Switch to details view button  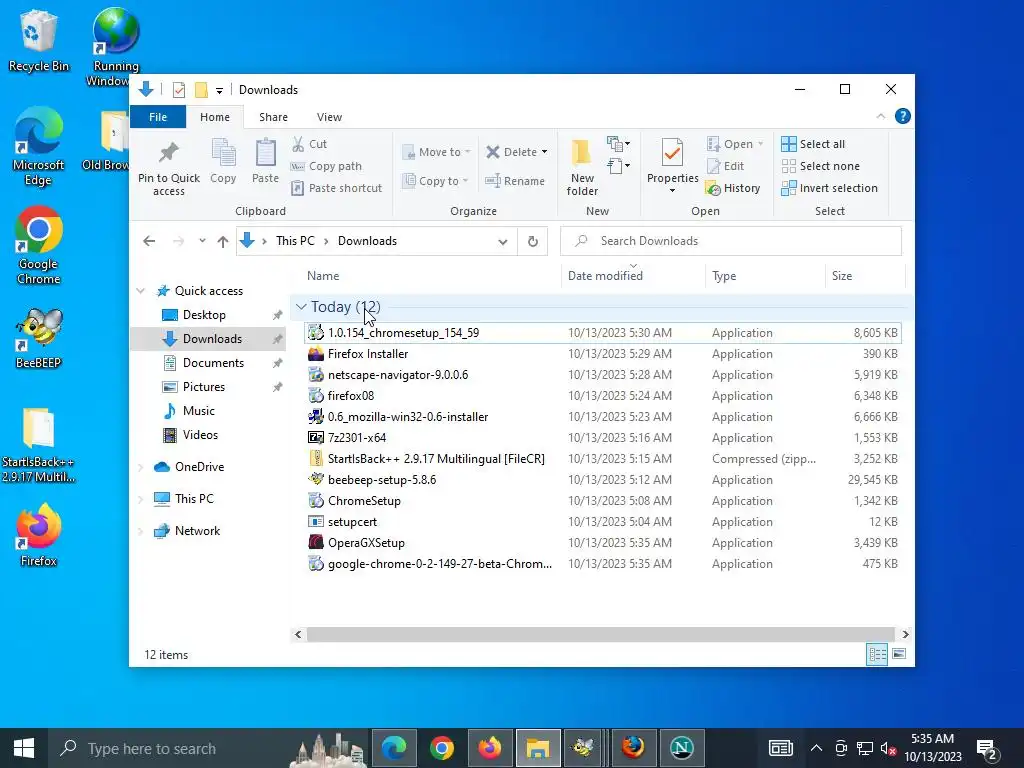pyautogui.click(x=877, y=654)
